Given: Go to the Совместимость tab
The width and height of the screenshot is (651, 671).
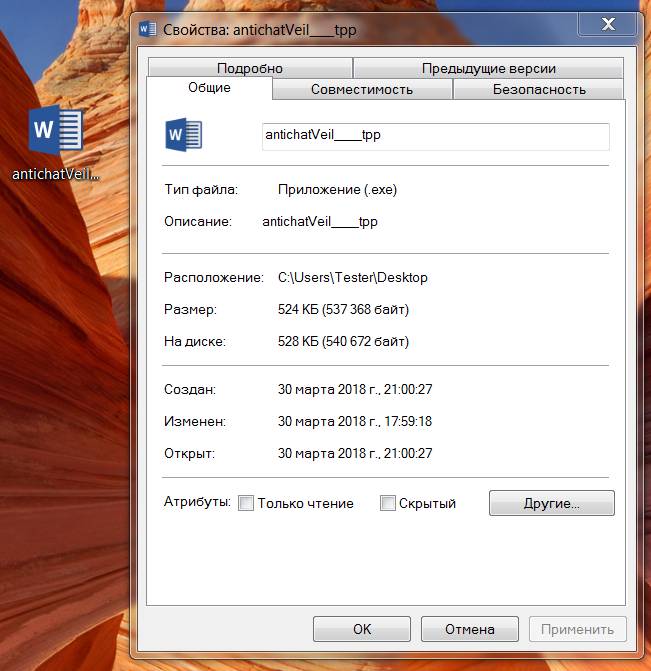Looking at the screenshot, I should point(361,89).
